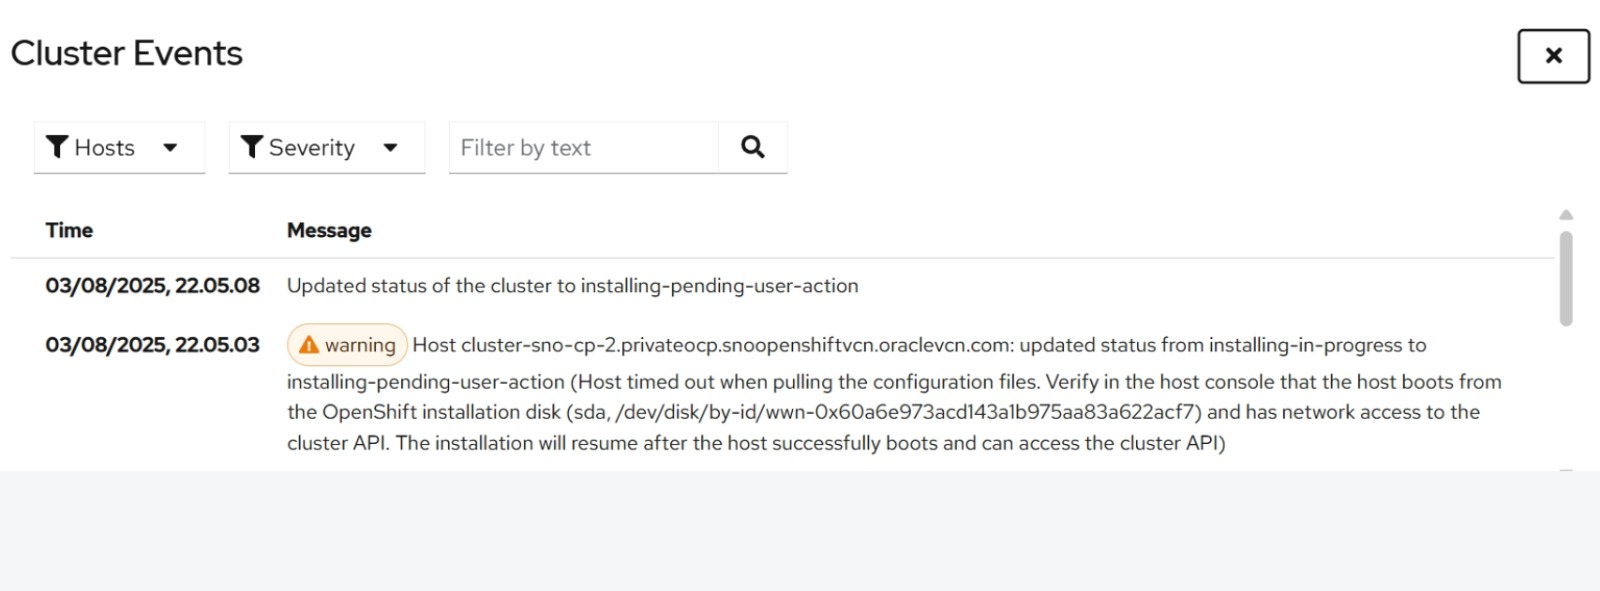Click the caret arrow on Hosts filter
The image size is (1600, 591).
[x=170, y=148]
